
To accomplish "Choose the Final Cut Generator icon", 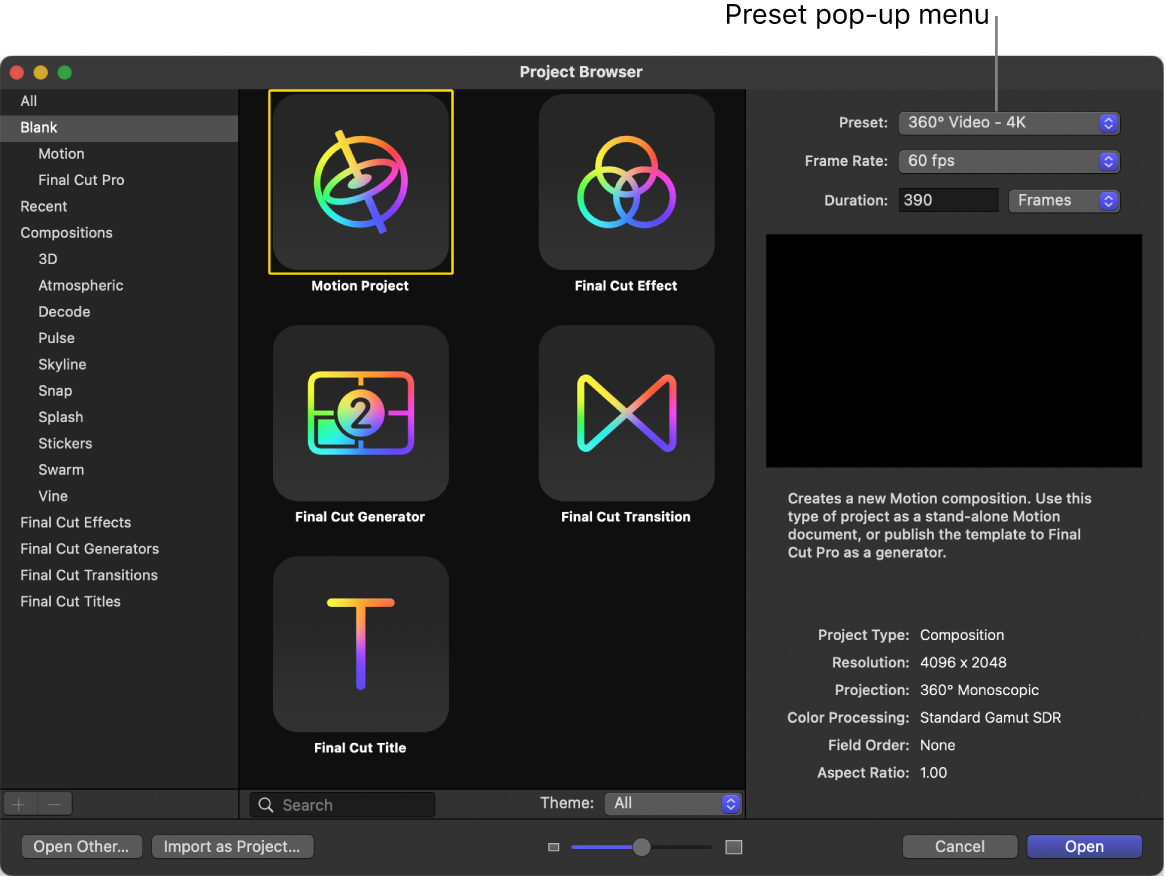I will (x=360, y=413).
